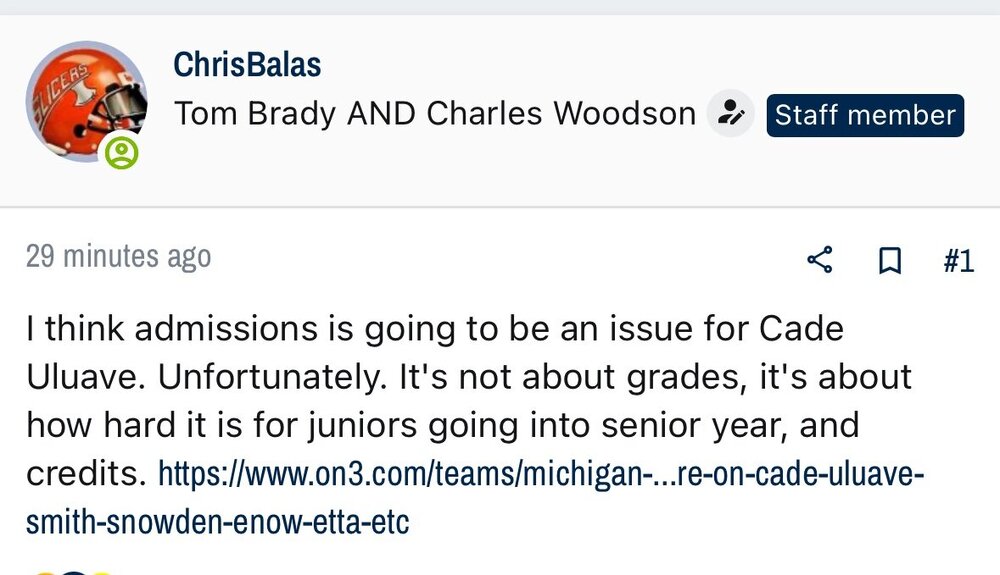This screenshot has height=575, width=1000.
Task: Open the ChrisBalas profile link
Action: pyautogui.click(x=247, y=66)
